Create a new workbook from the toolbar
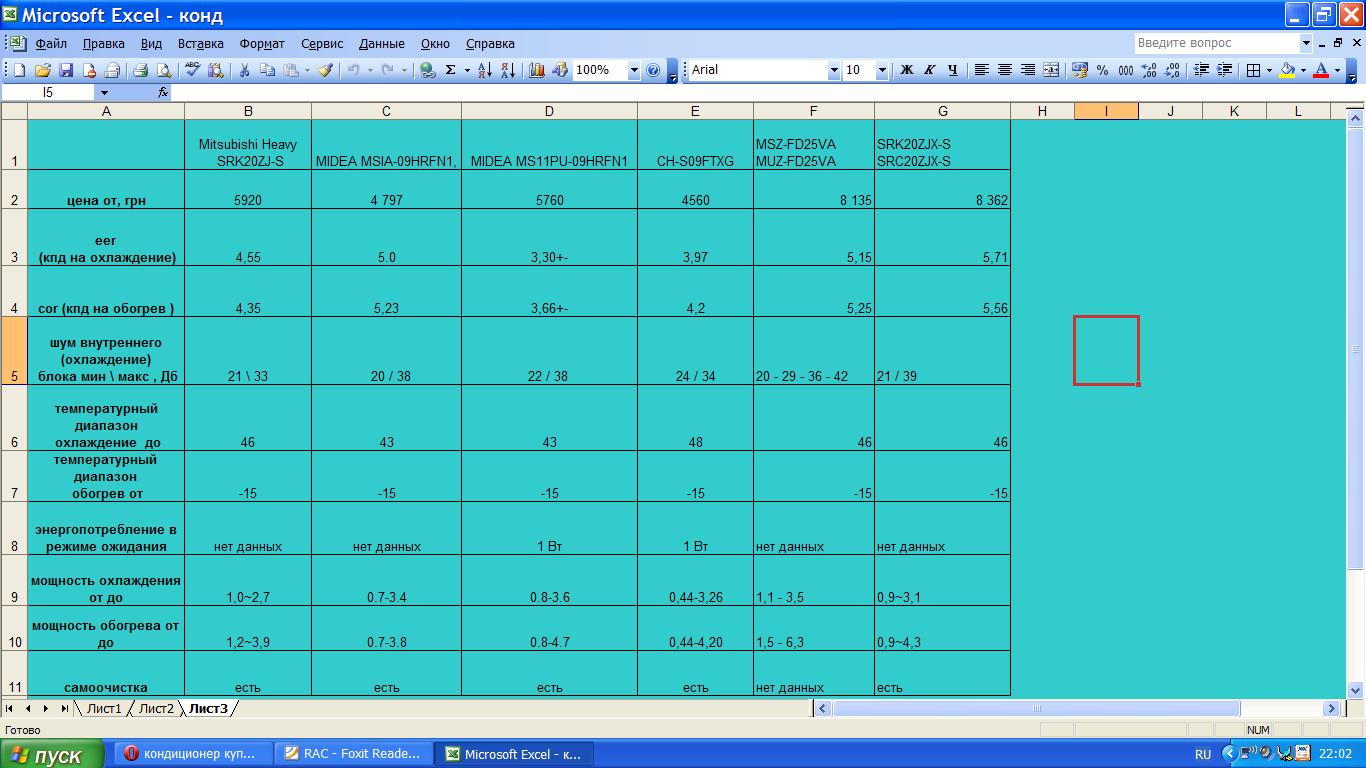Screen dimensions: 1366x768 [19, 70]
